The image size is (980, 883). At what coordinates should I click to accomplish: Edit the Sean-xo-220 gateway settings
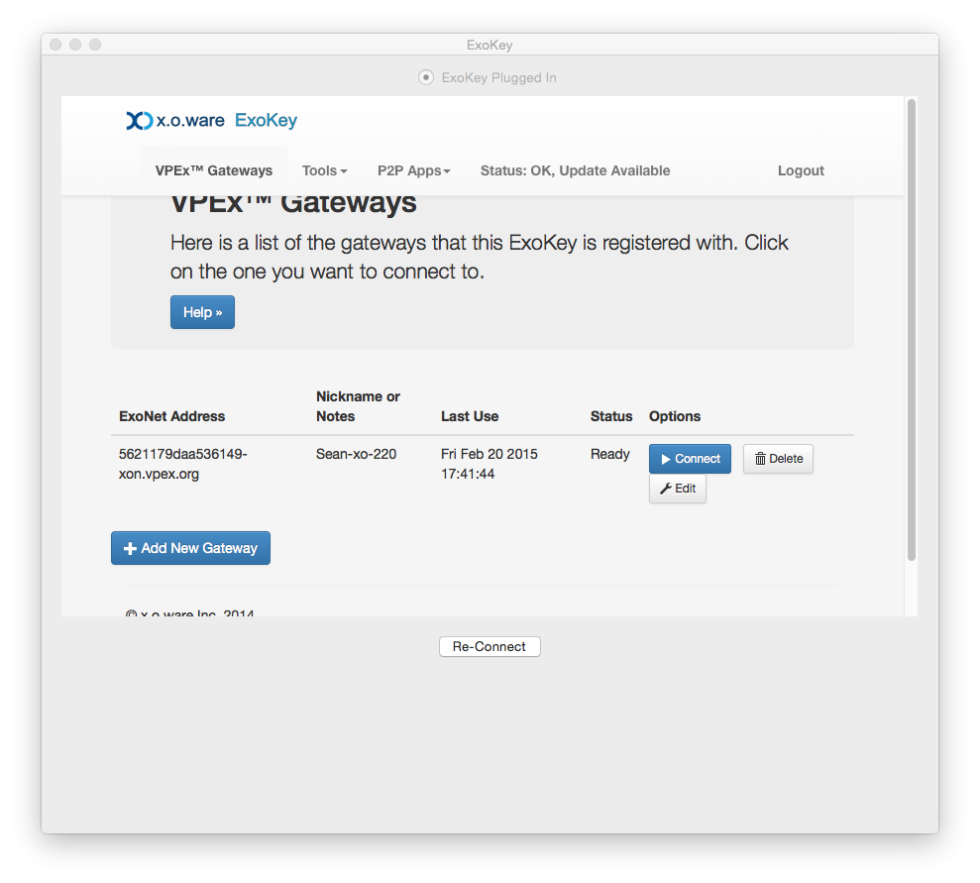[677, 489]
